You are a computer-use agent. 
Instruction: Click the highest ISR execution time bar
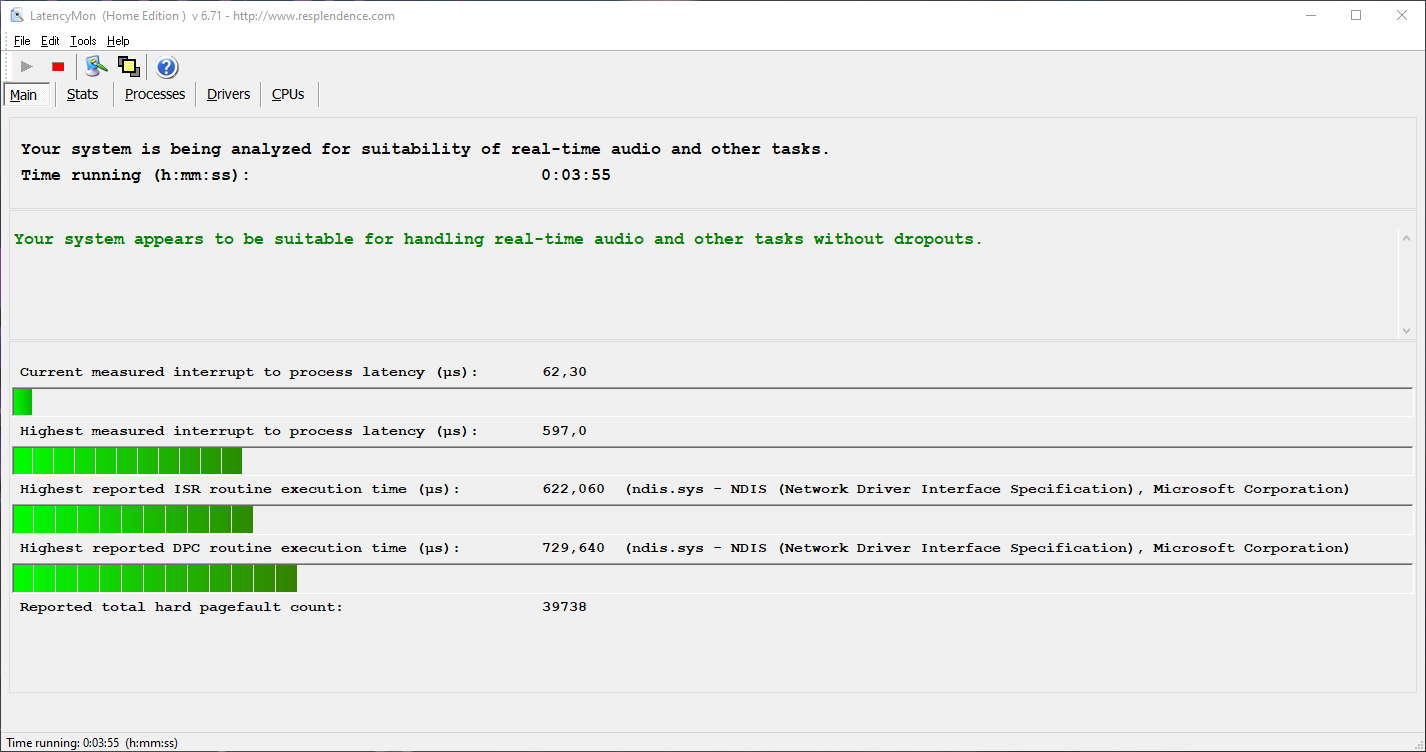click(x=713, y=519)
